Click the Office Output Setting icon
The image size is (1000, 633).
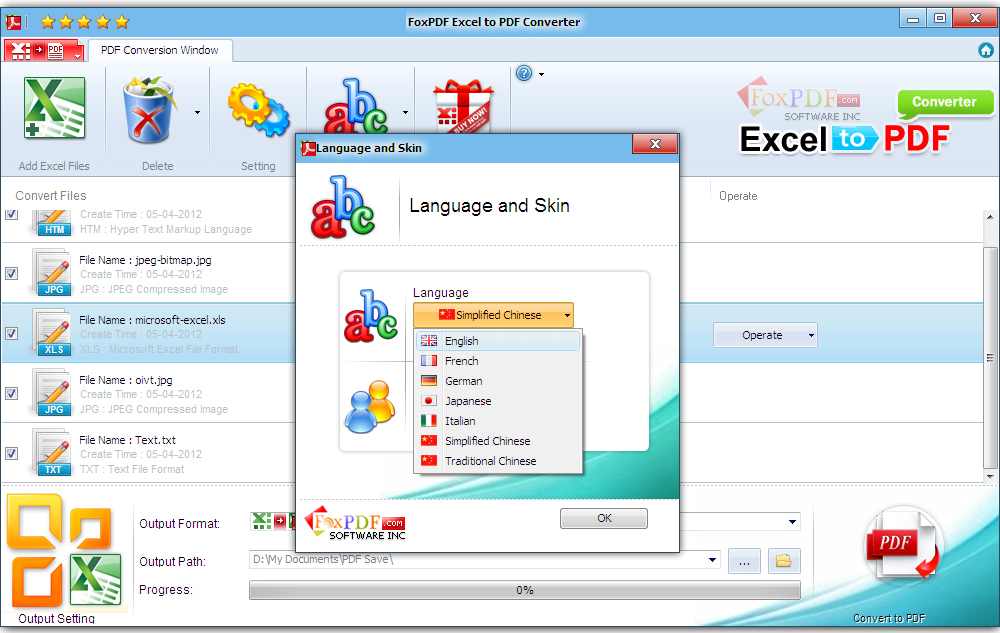pos(64,551)
